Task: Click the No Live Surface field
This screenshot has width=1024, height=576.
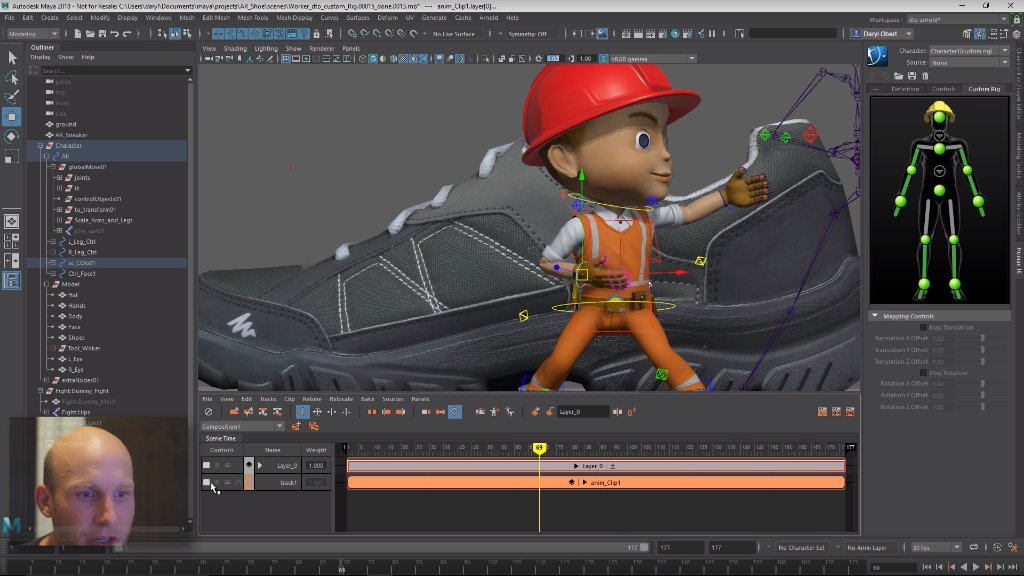Action: [x=454, y=34]
